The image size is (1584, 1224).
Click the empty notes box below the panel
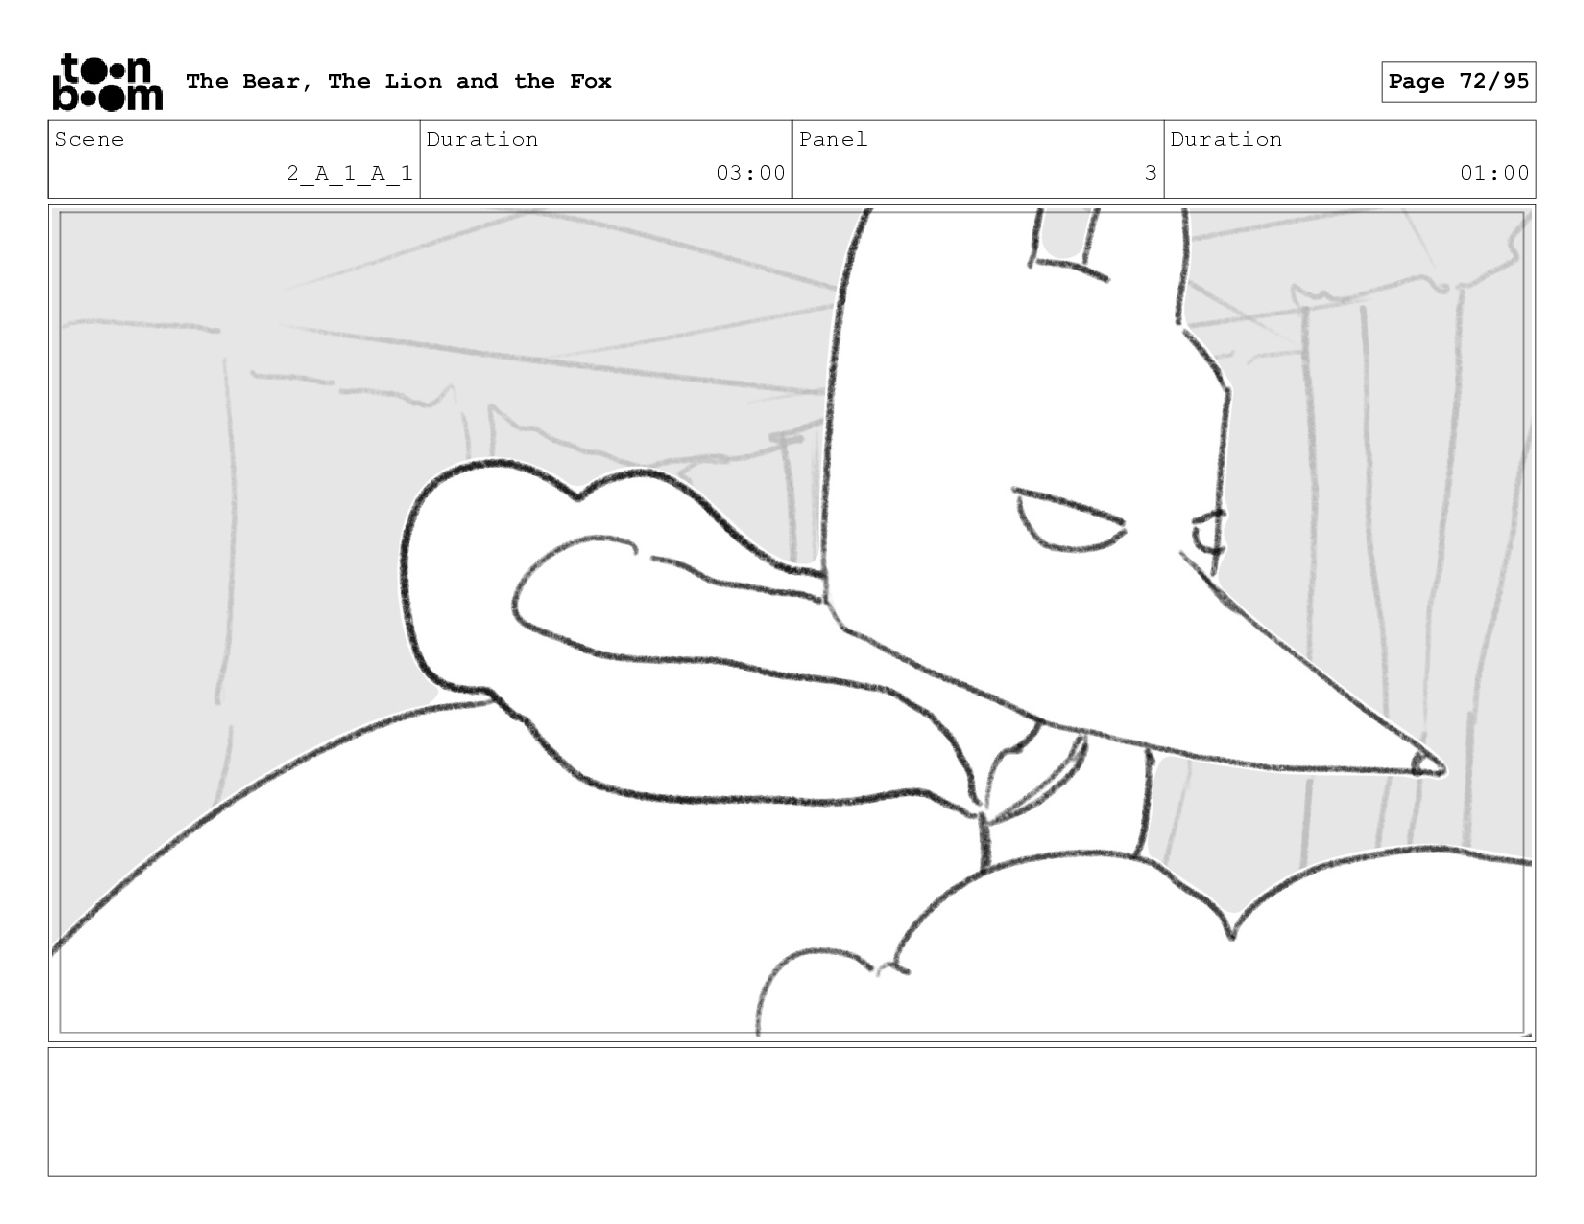point(792,1111)
